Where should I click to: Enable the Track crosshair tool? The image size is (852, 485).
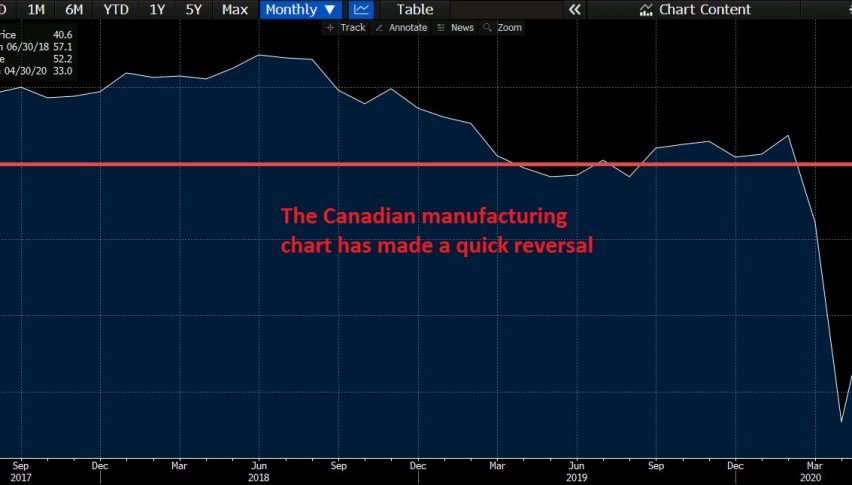(x=346, y=27)
